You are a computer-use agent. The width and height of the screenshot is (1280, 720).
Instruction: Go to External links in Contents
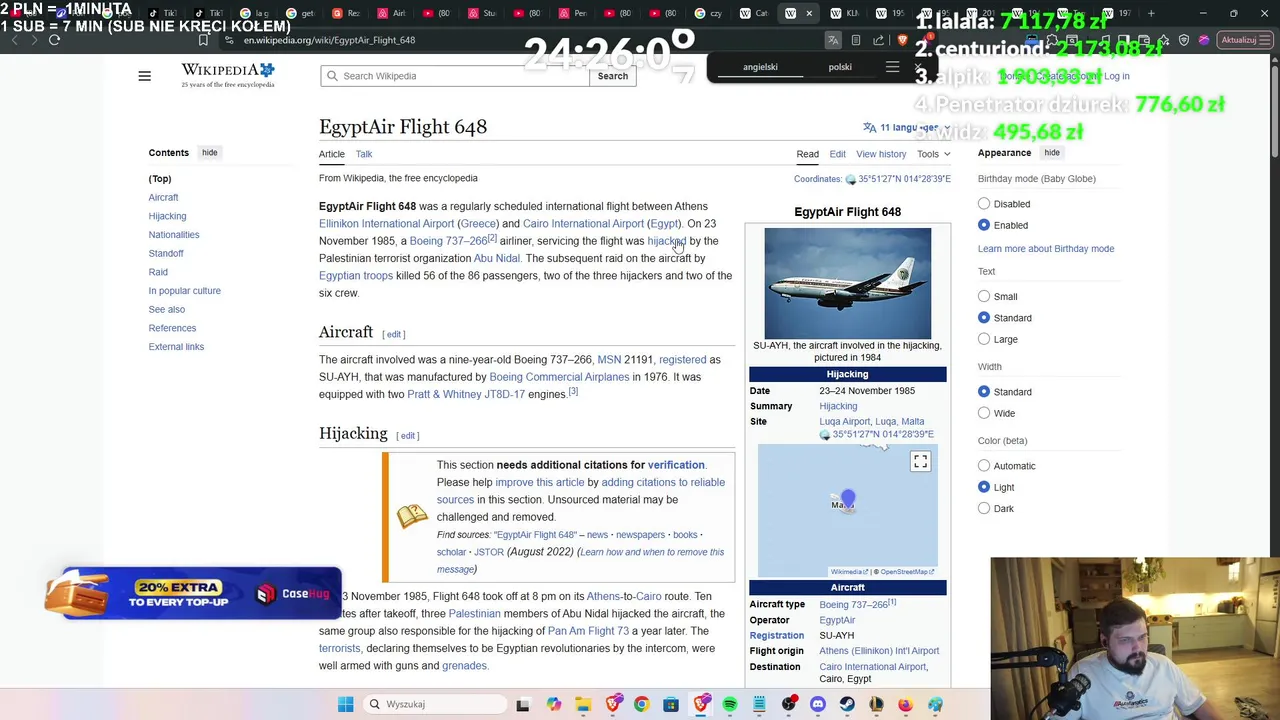coord(176,347)
